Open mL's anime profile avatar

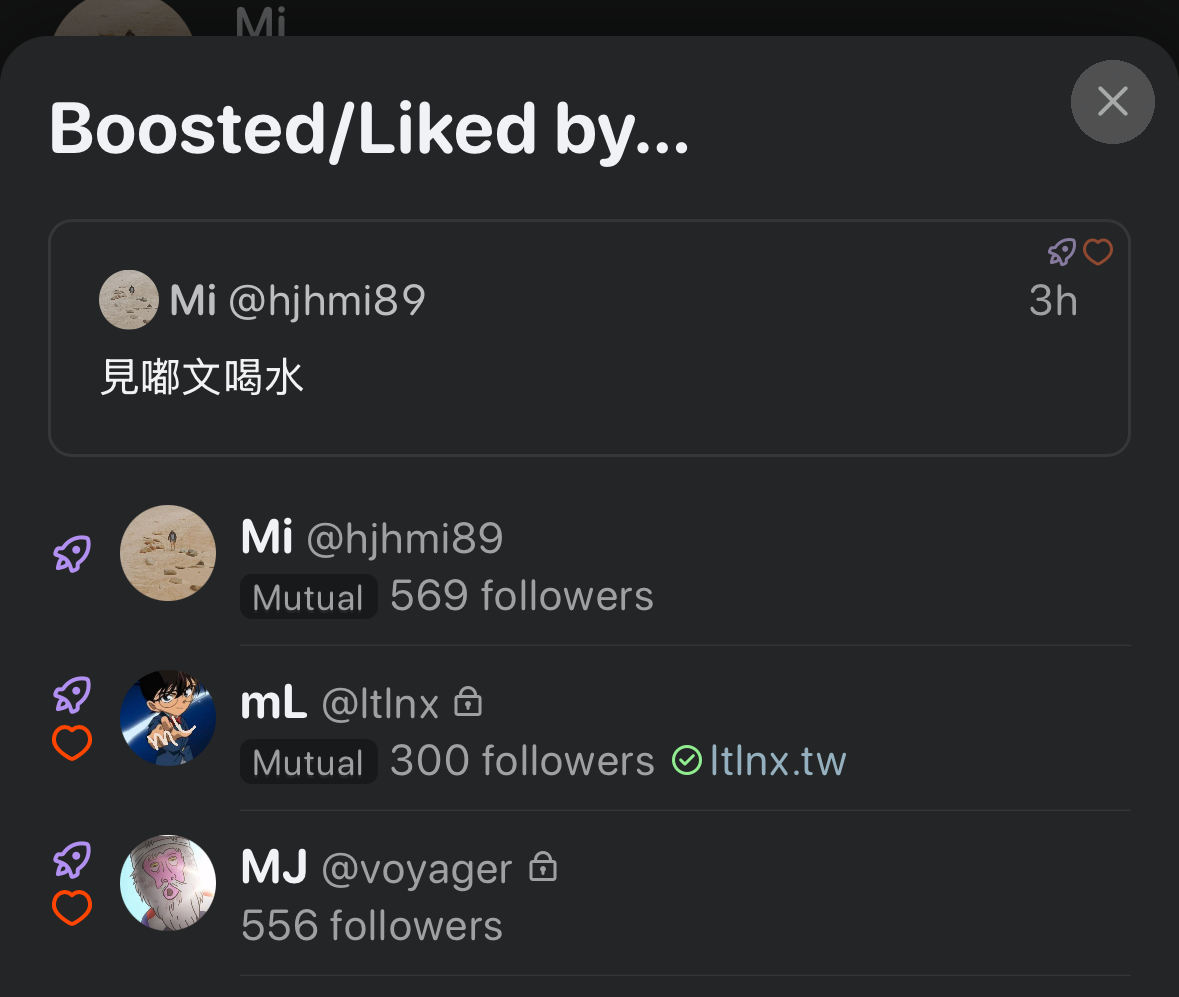click(168, 718)
